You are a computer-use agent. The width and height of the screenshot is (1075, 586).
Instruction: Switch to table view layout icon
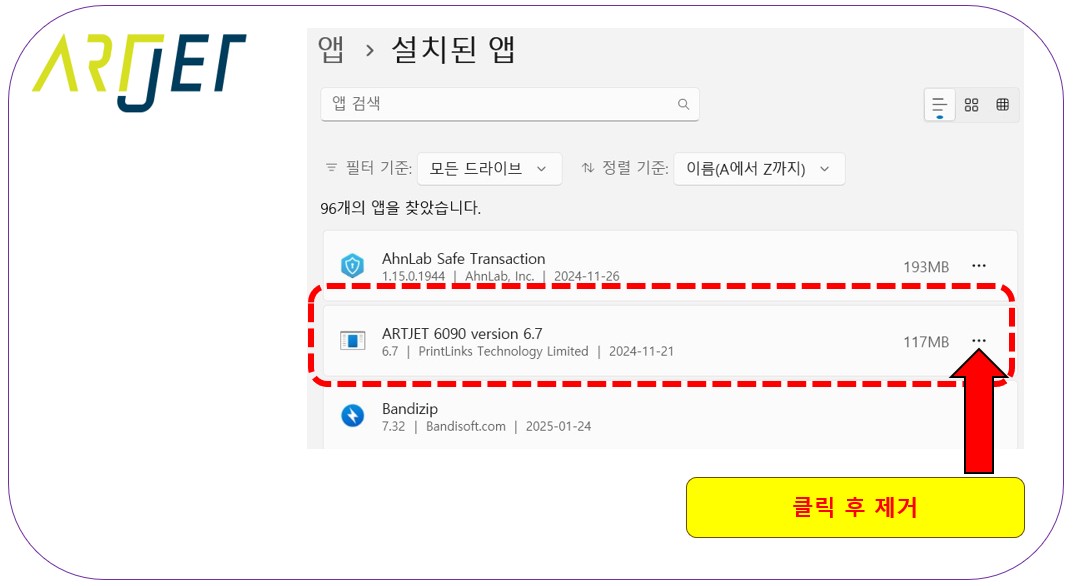click(1002, 105)
